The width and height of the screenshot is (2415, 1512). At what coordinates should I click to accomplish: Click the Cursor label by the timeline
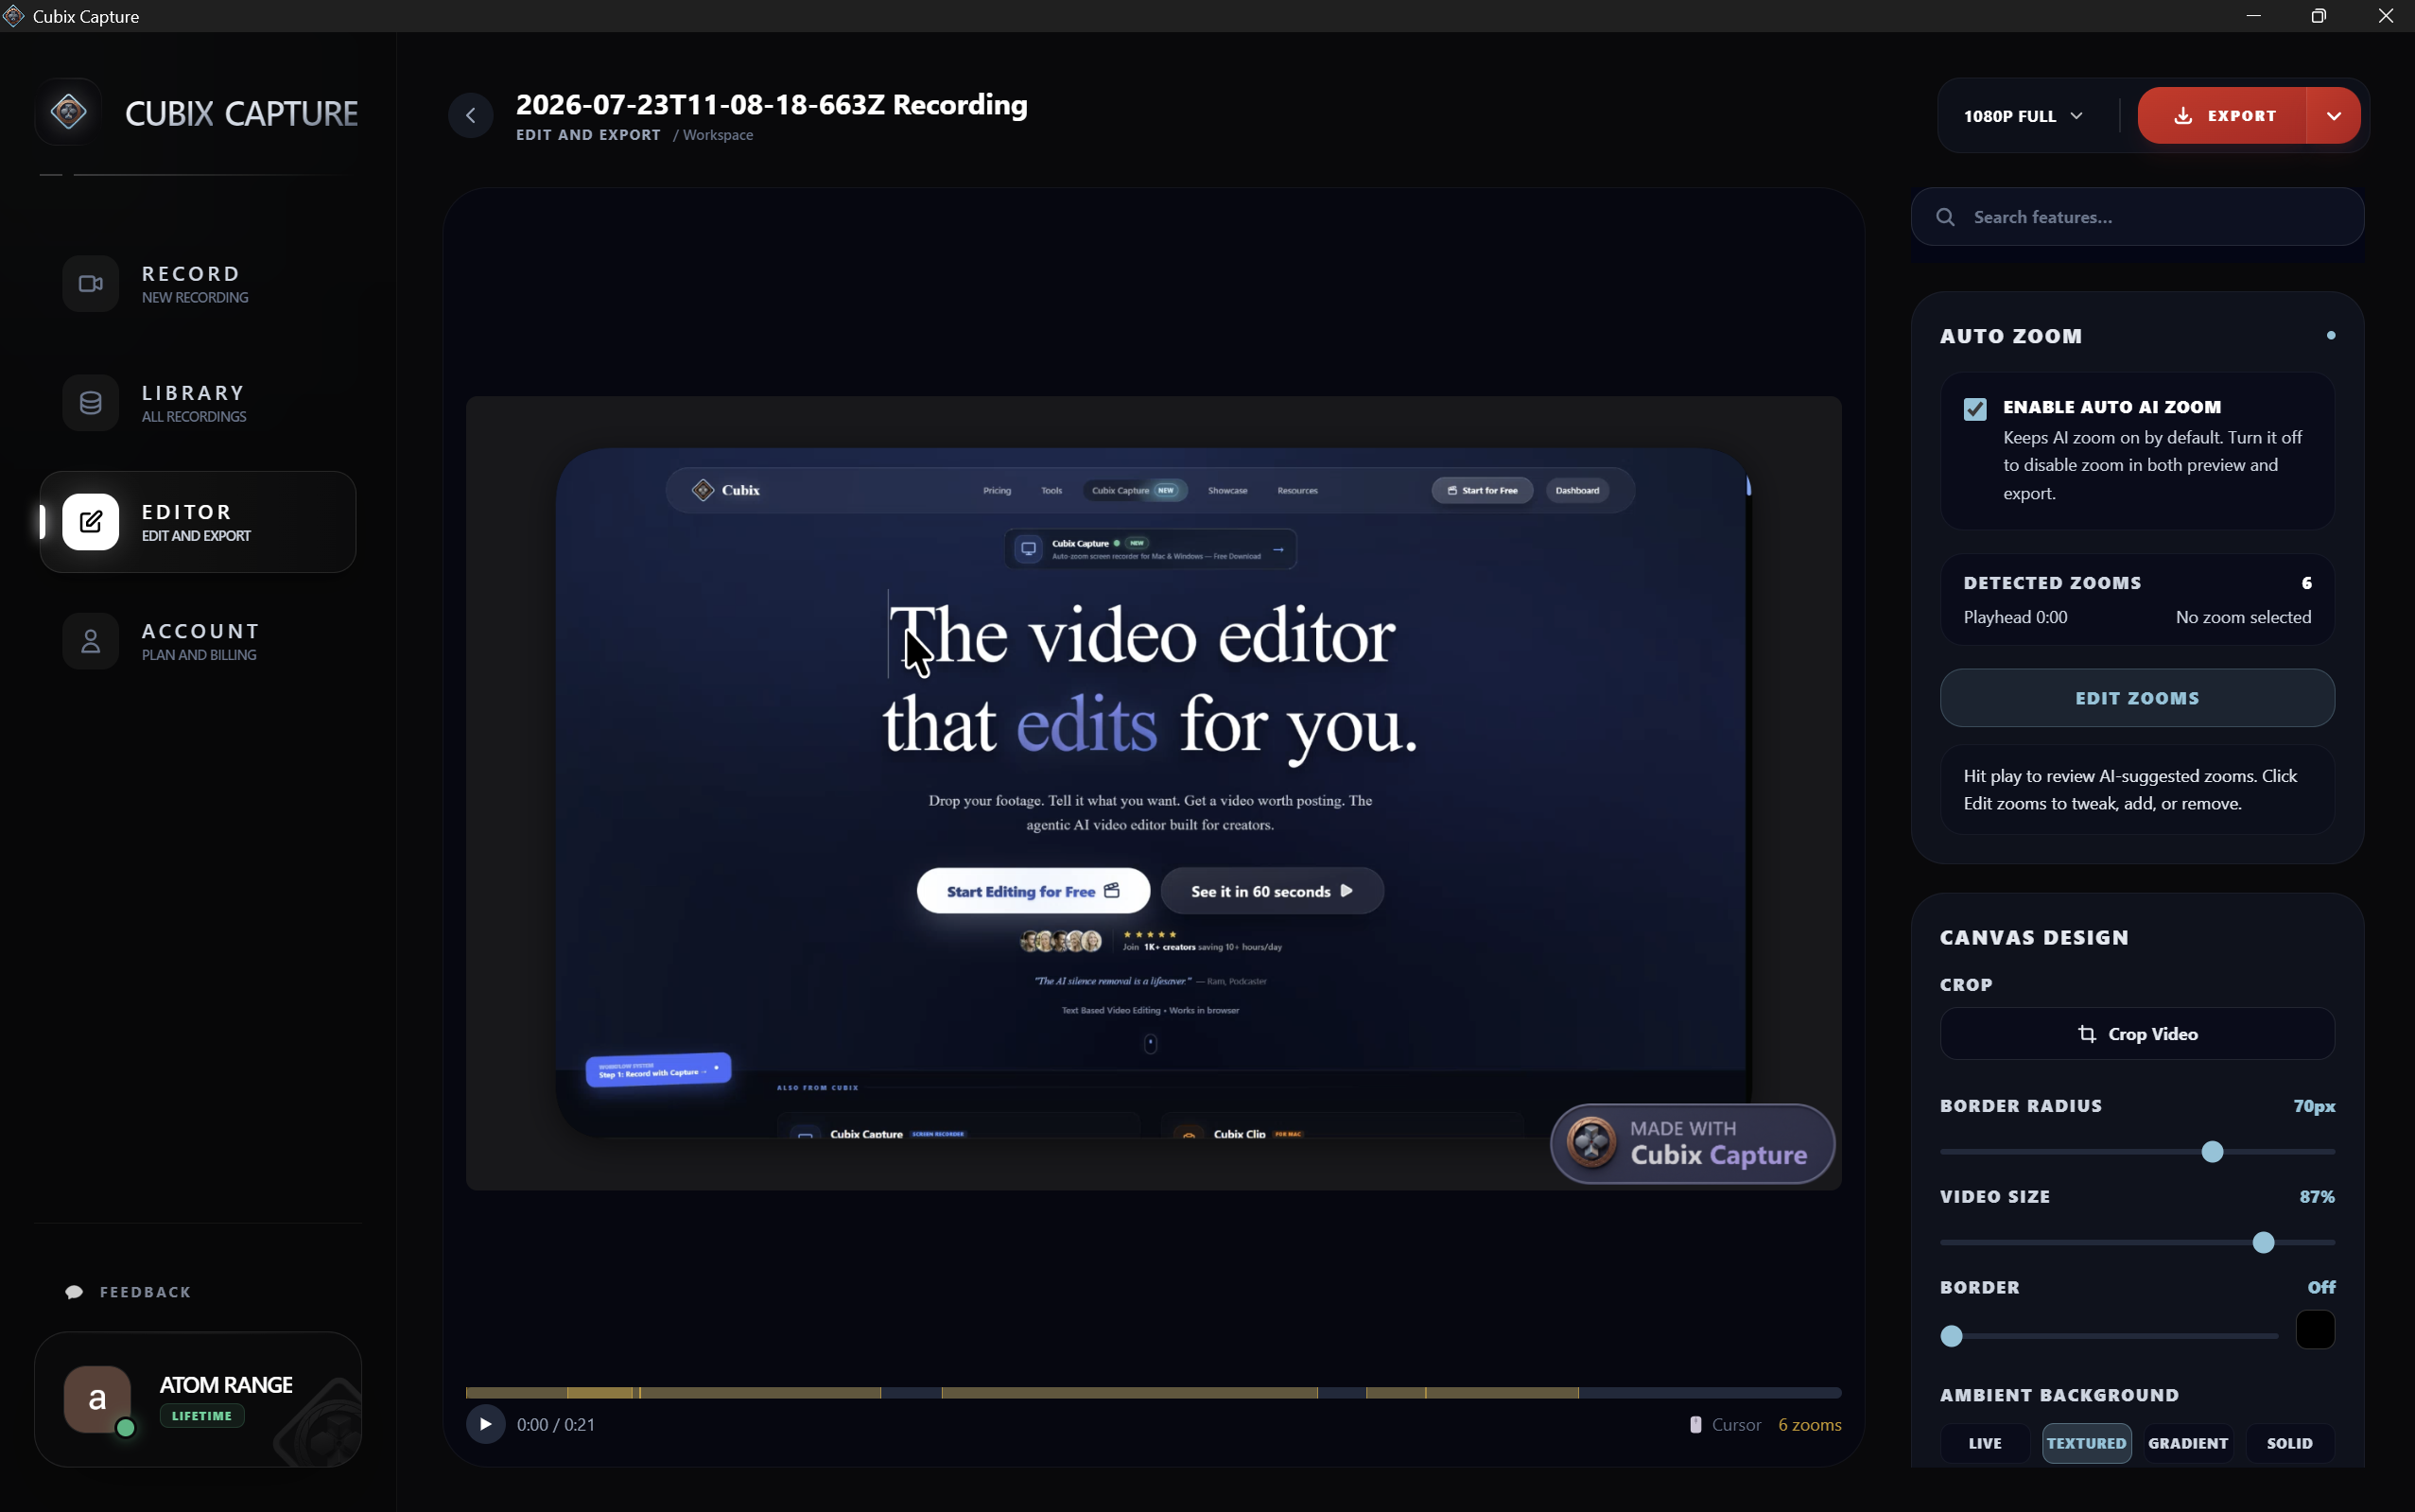(x=1736, y=1424)
